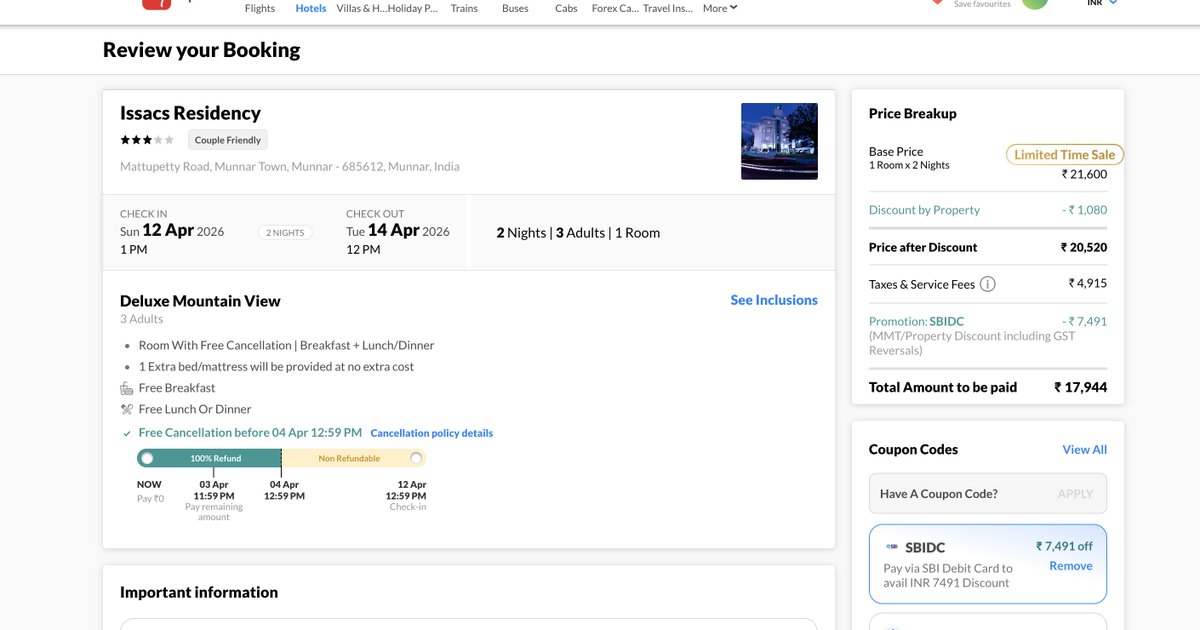
Task: Open the Cabs tab
Action: coord(566,8)
